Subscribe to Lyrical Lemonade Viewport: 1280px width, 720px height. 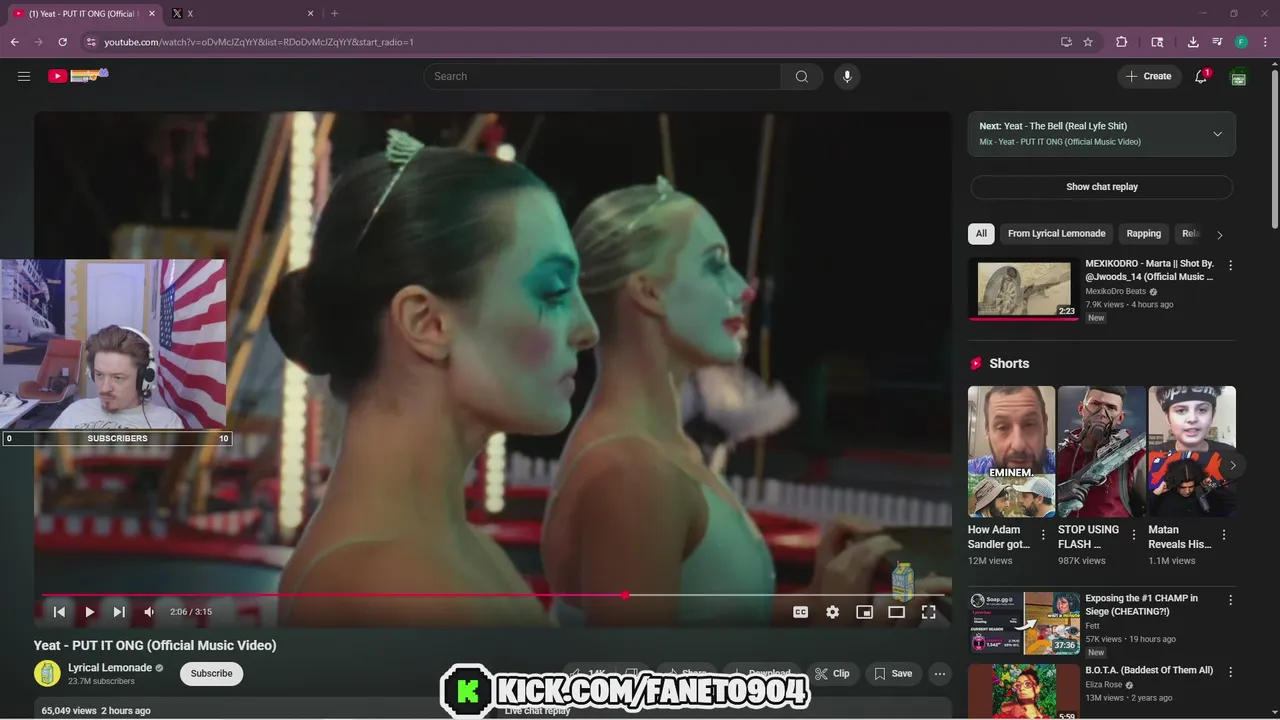[211, 674]
